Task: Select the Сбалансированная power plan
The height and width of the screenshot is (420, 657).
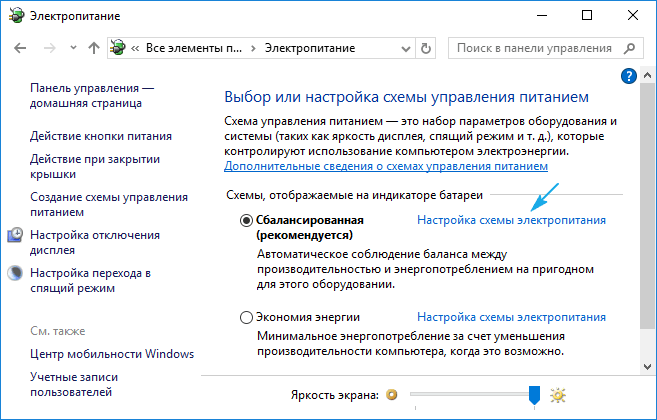Action: [247, 220]
